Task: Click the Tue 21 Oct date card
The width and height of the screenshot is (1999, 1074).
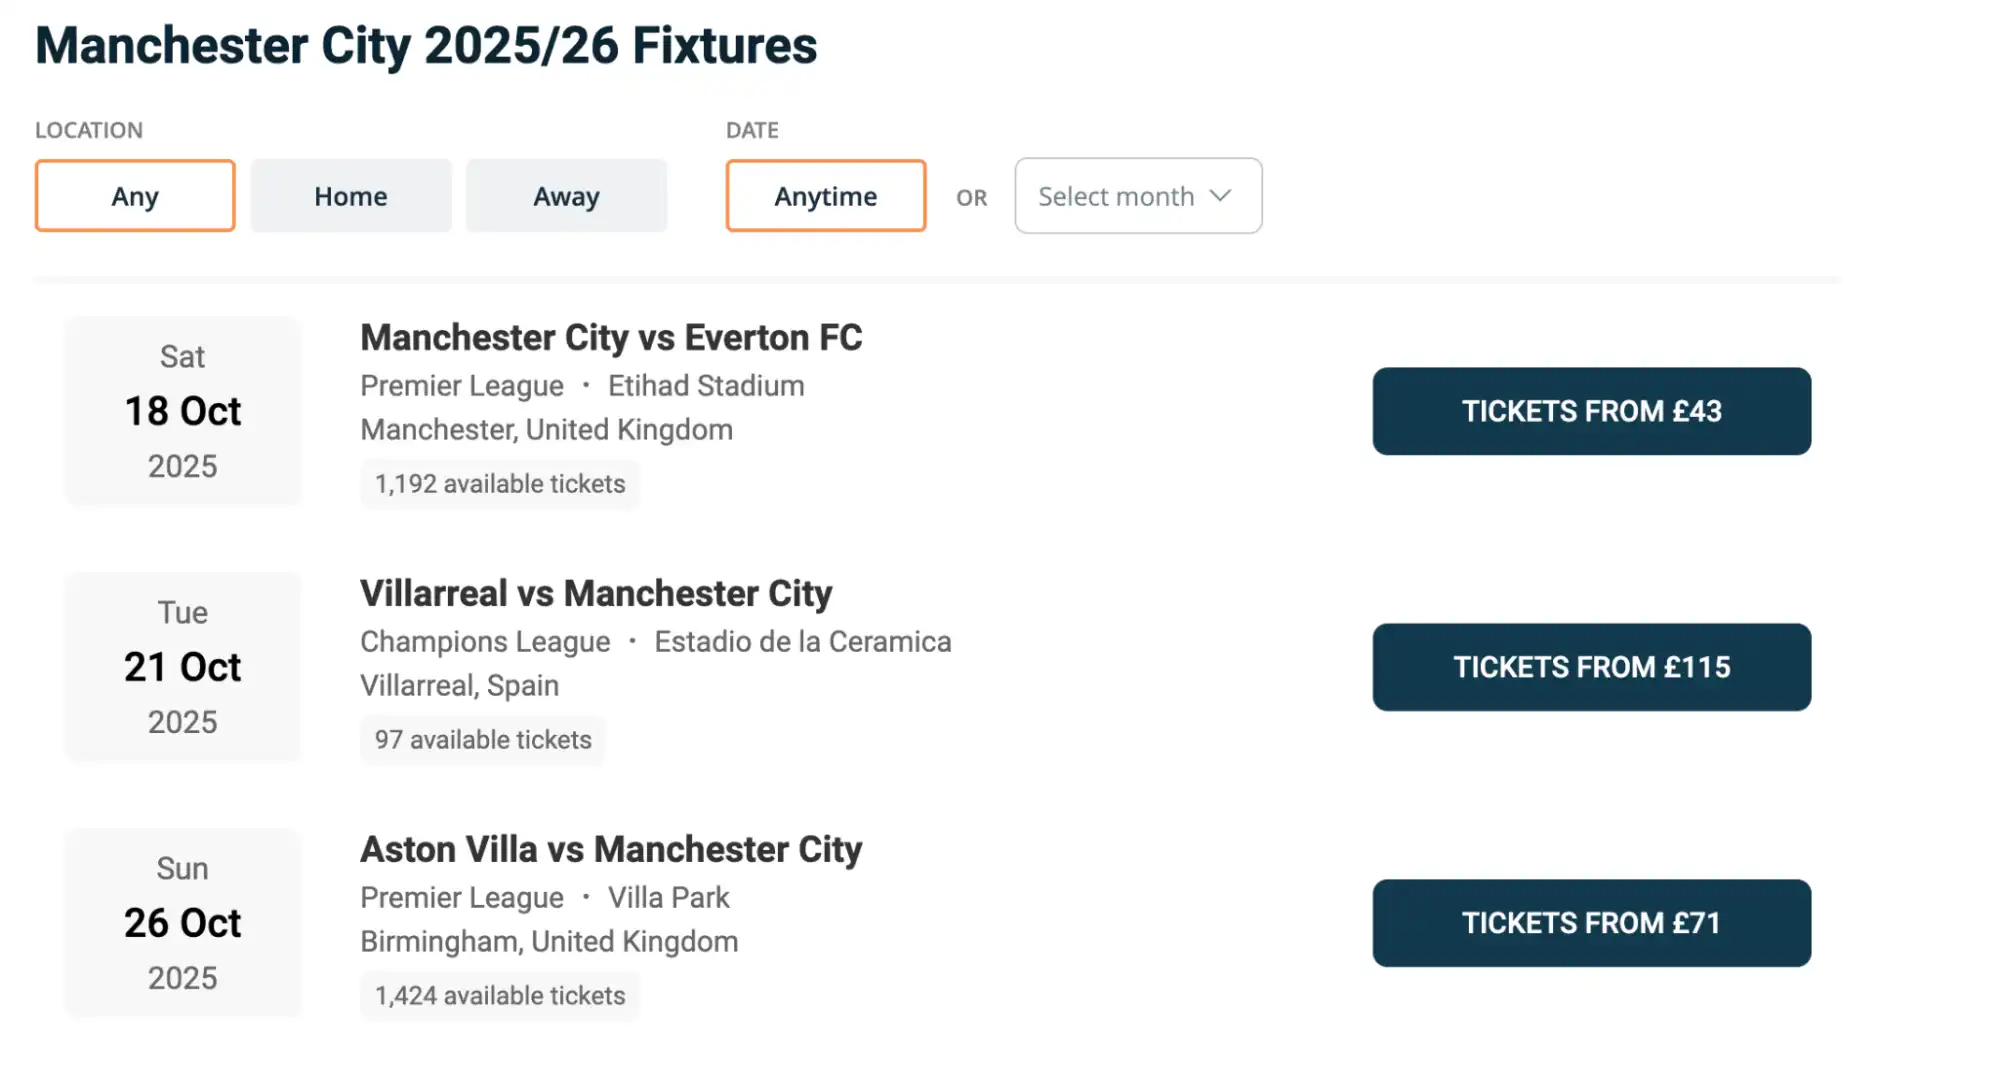Action: pos(182,667)
